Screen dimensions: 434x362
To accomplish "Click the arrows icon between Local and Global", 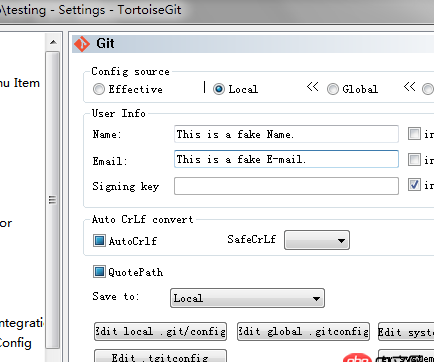I will (x=312, y=87).
